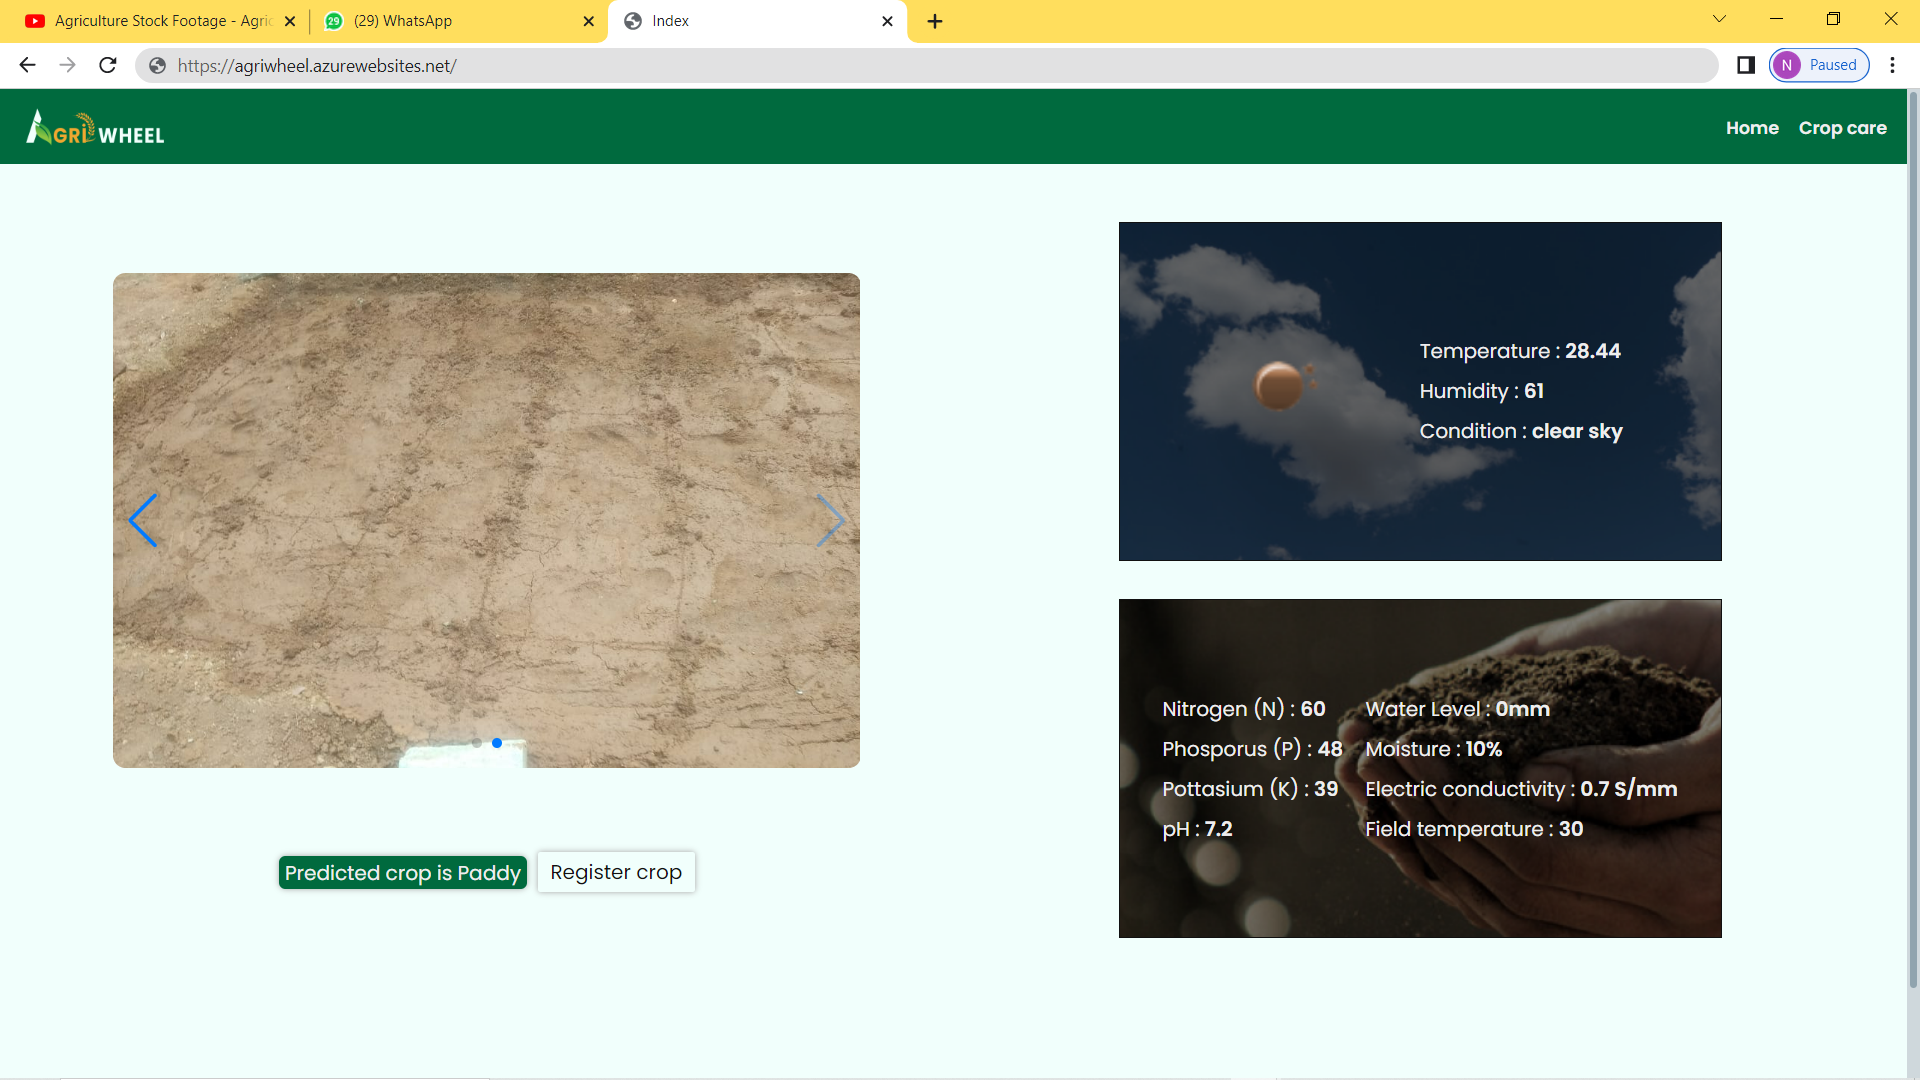Image resolution: width=1920 pixels, height=1080 pixels.
Task: Click the Register crop button
Action: point(616,872)
